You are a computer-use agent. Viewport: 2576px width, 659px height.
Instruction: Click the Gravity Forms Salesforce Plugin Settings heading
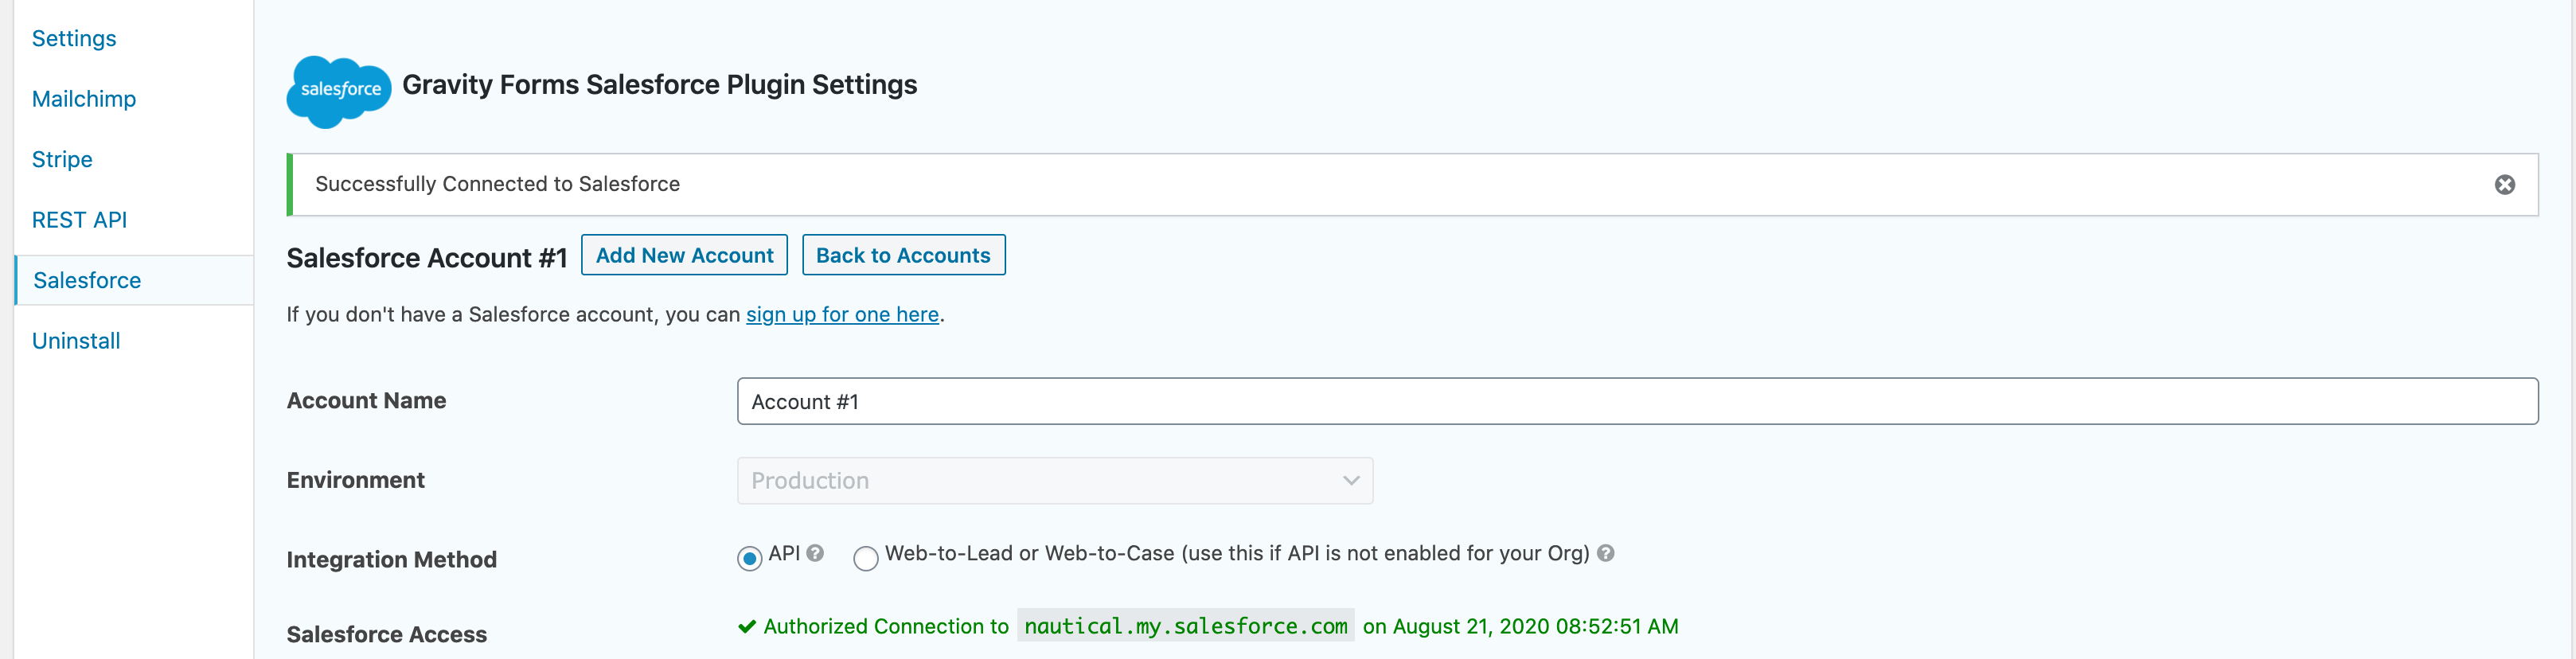(x=659, y=85)
